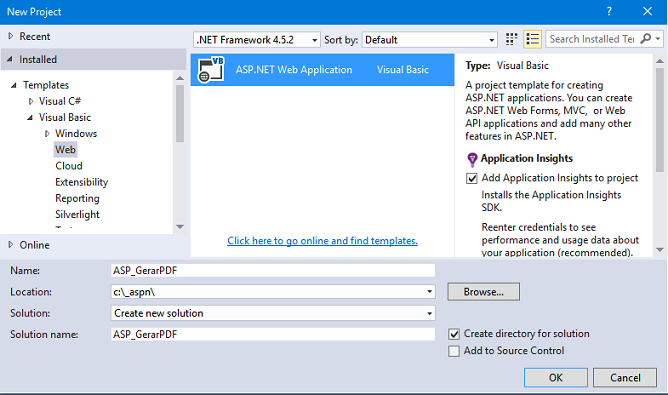668x395 pixels.
Task: Toggle Add Application Insights to project checkbox
Action: (472, 178)
